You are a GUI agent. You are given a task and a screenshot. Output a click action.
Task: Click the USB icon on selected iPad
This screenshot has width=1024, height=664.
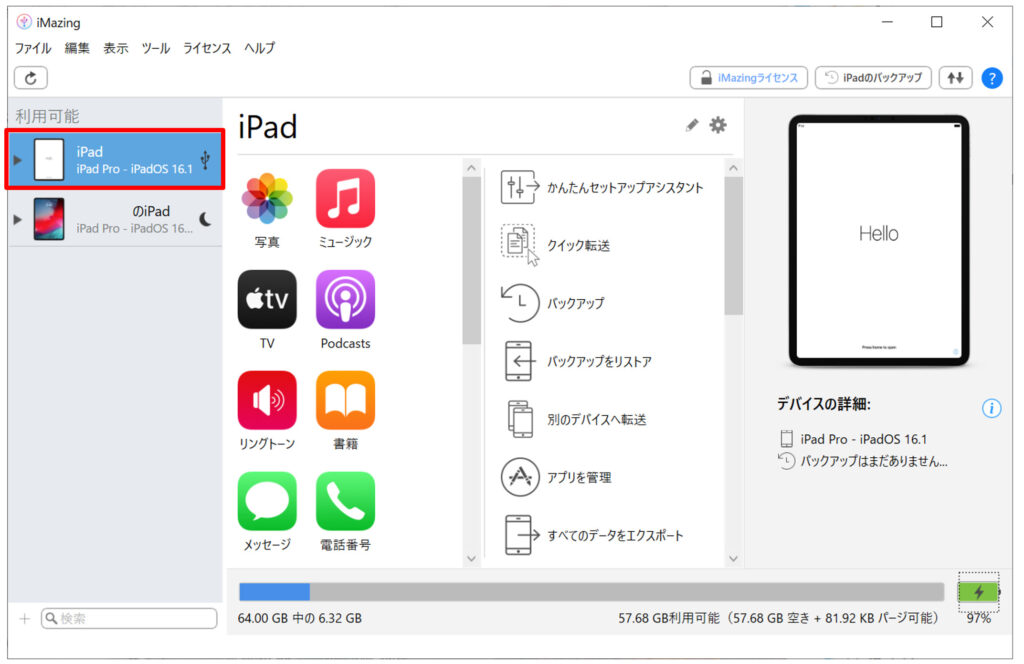(205, 159)
